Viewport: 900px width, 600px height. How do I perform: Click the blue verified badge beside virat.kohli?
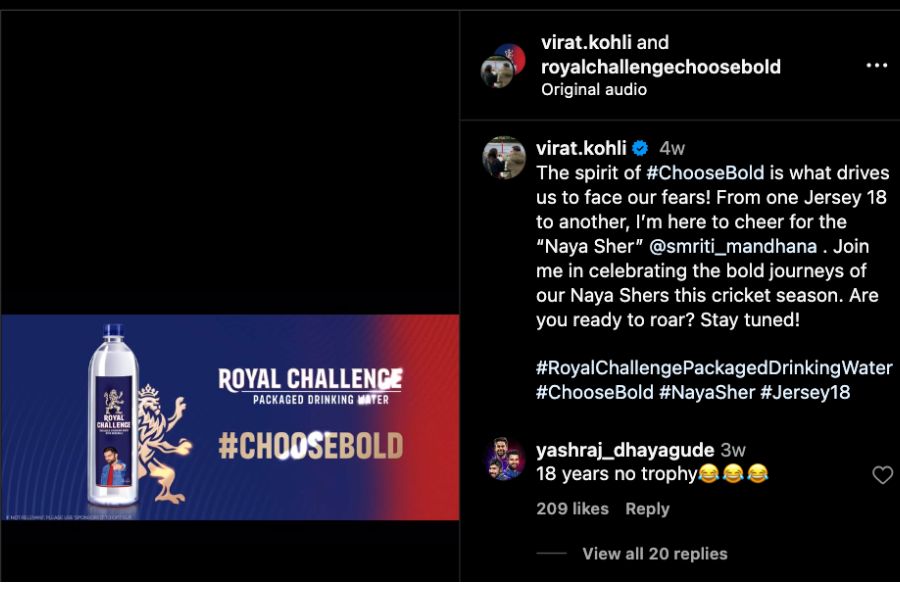[x=640, y=148]
